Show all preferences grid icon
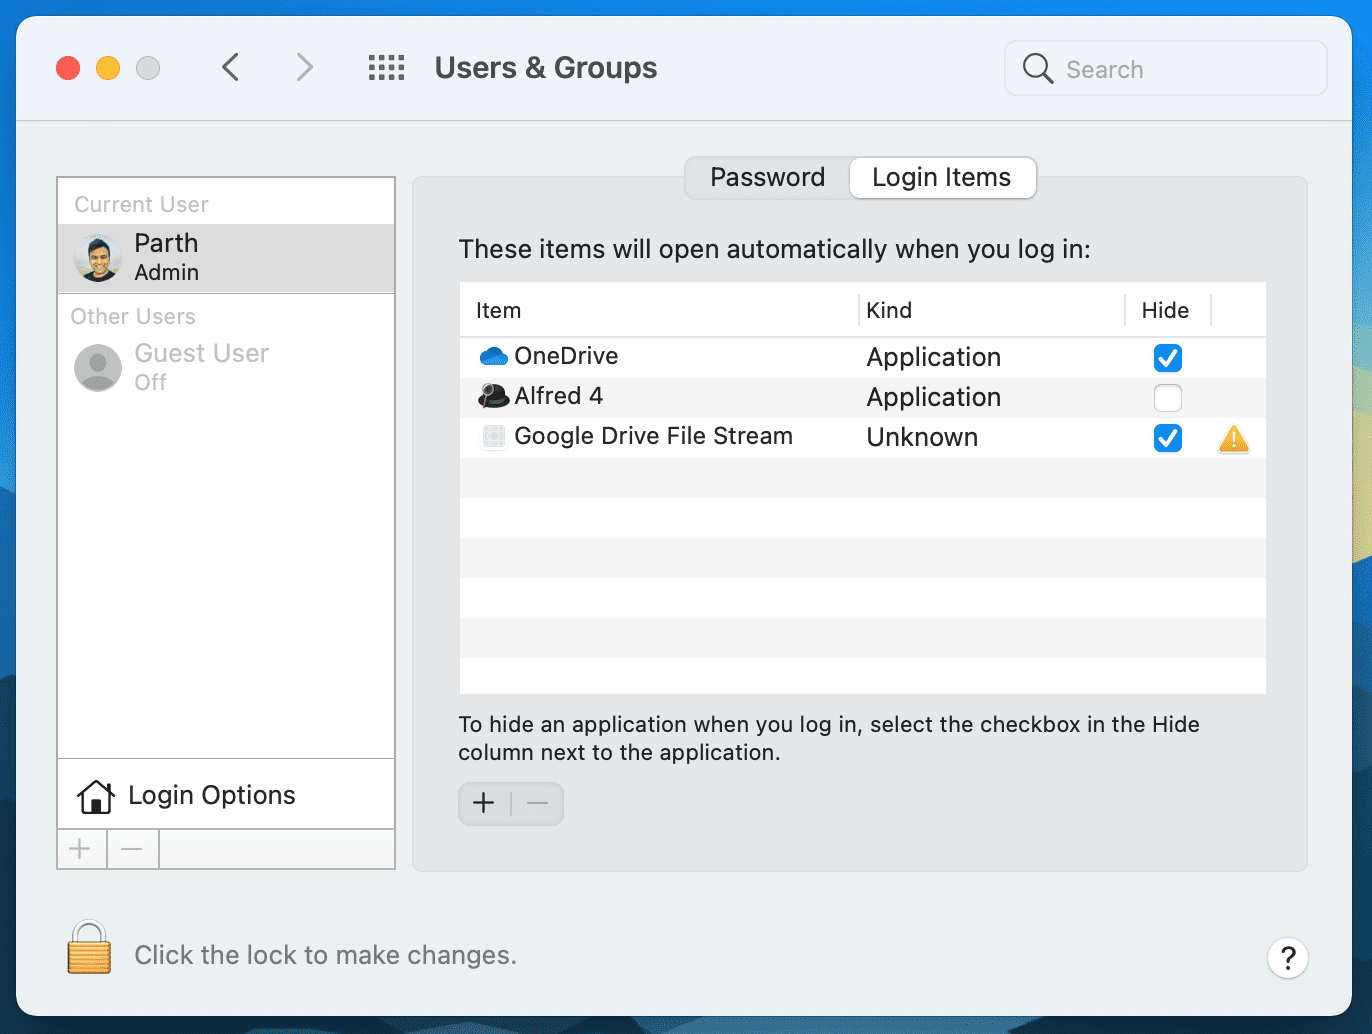The height and width of the screenshot is (1034, 1372). 386,68
